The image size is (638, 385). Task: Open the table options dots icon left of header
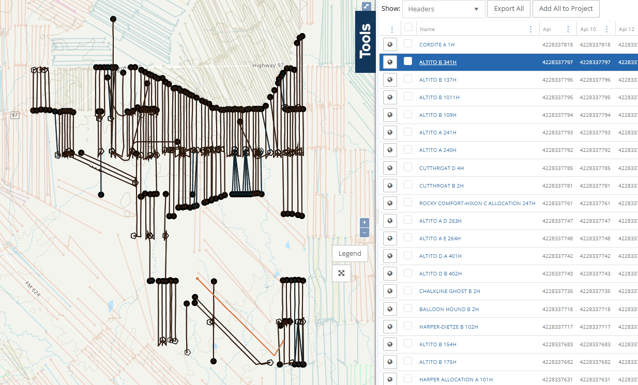[x=392, y=29]
